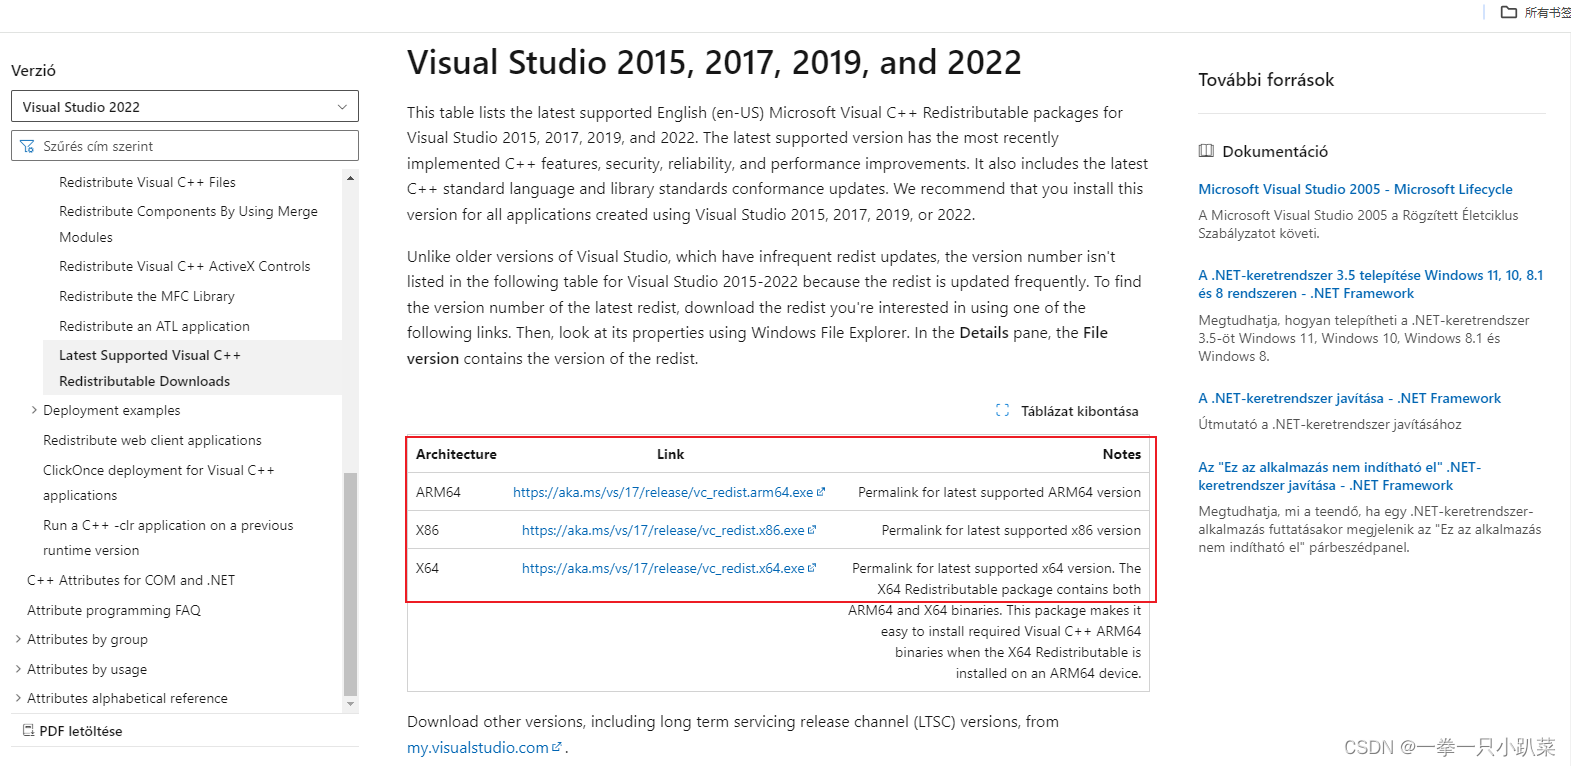The width and height of the screenshot is (1571, 766).
Task: Click 'Permalink for latest supported x86 version' note
Action: (x=1011, y=530)
